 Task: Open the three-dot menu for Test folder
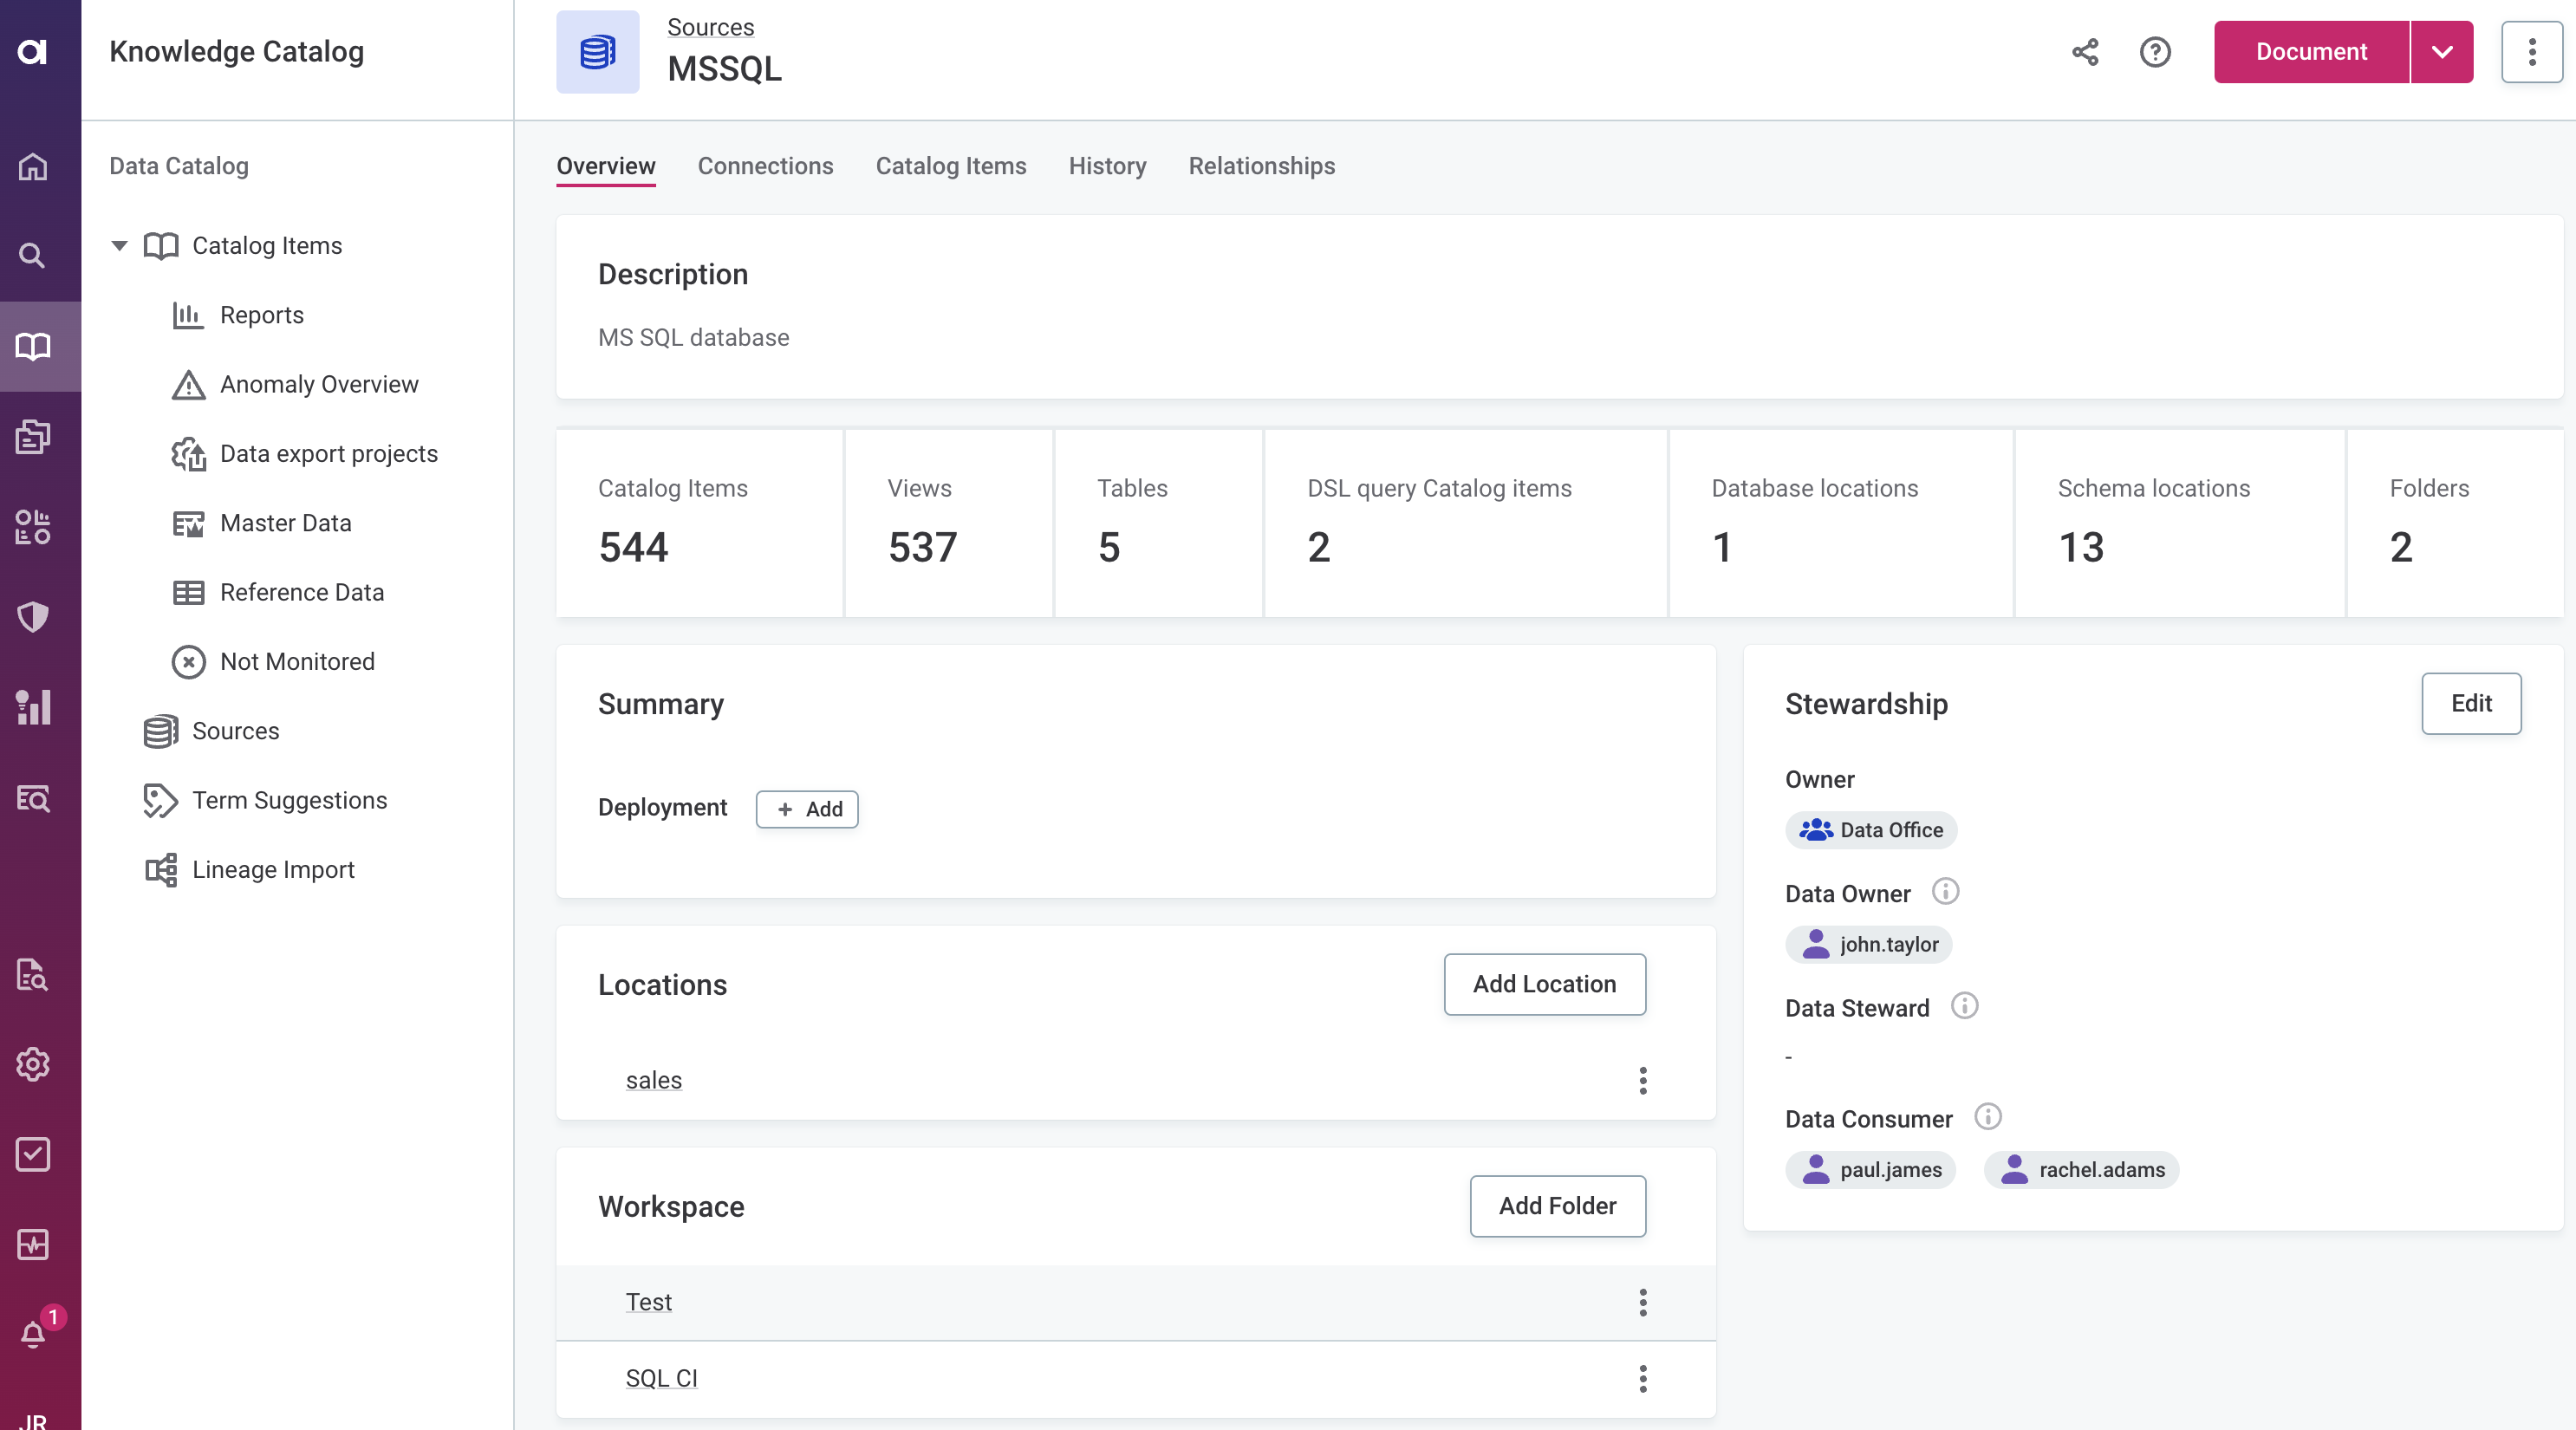(1642, 1302)
